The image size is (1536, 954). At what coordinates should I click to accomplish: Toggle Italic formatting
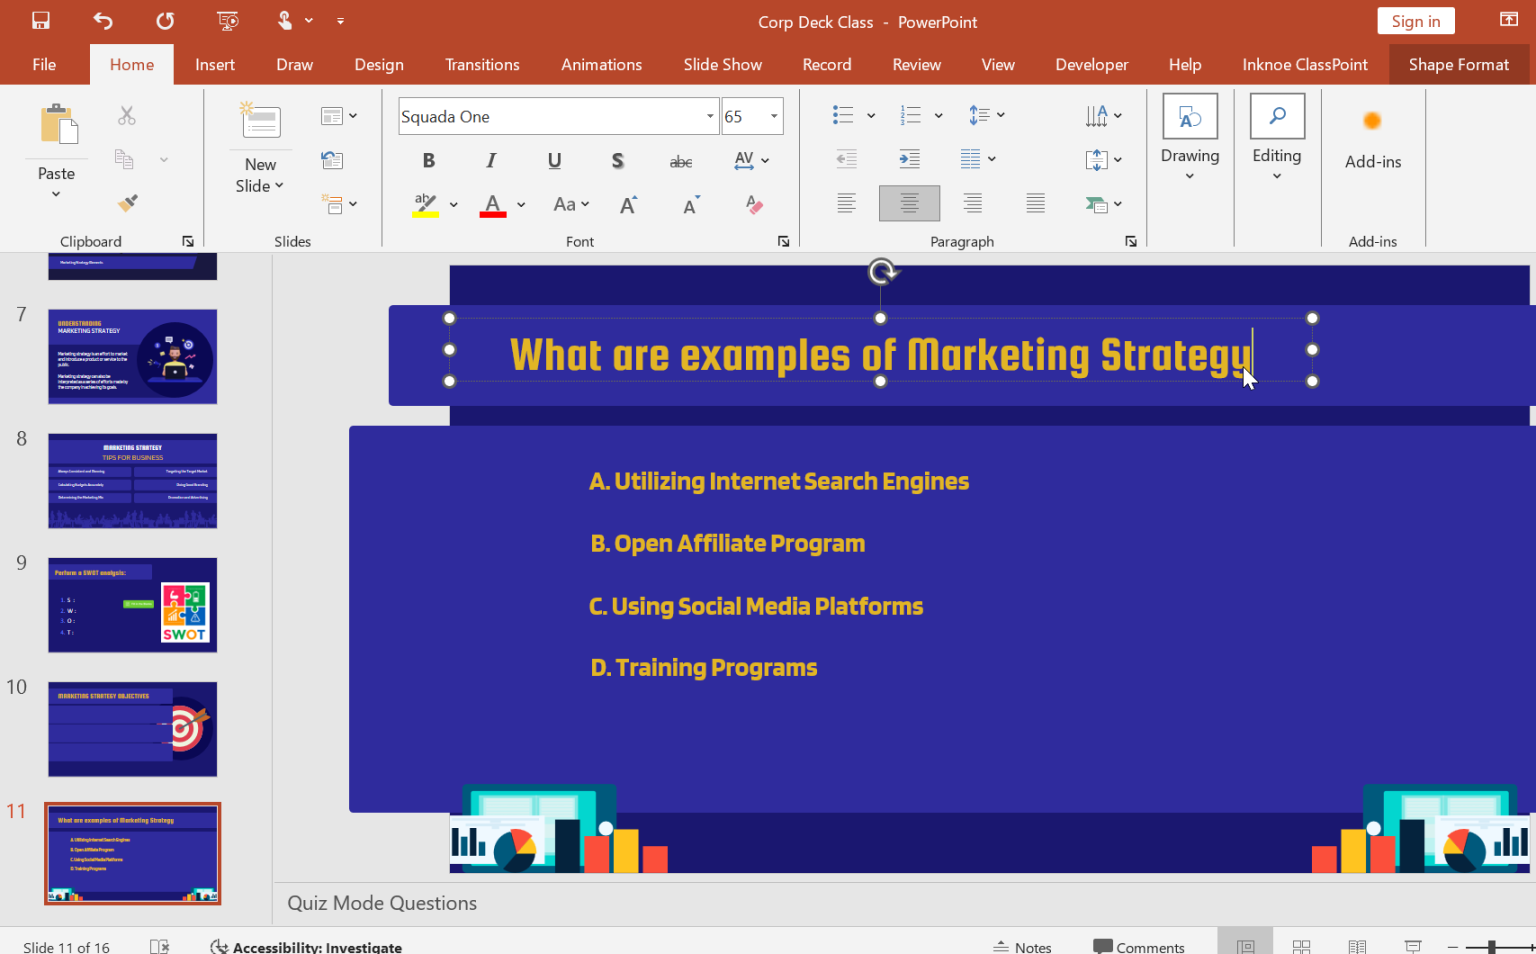coord(491,160)
